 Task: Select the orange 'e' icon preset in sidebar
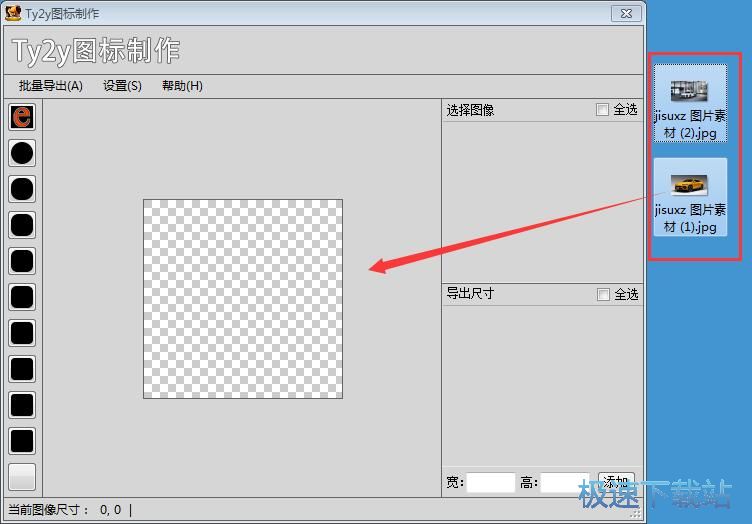click(22, 117)
